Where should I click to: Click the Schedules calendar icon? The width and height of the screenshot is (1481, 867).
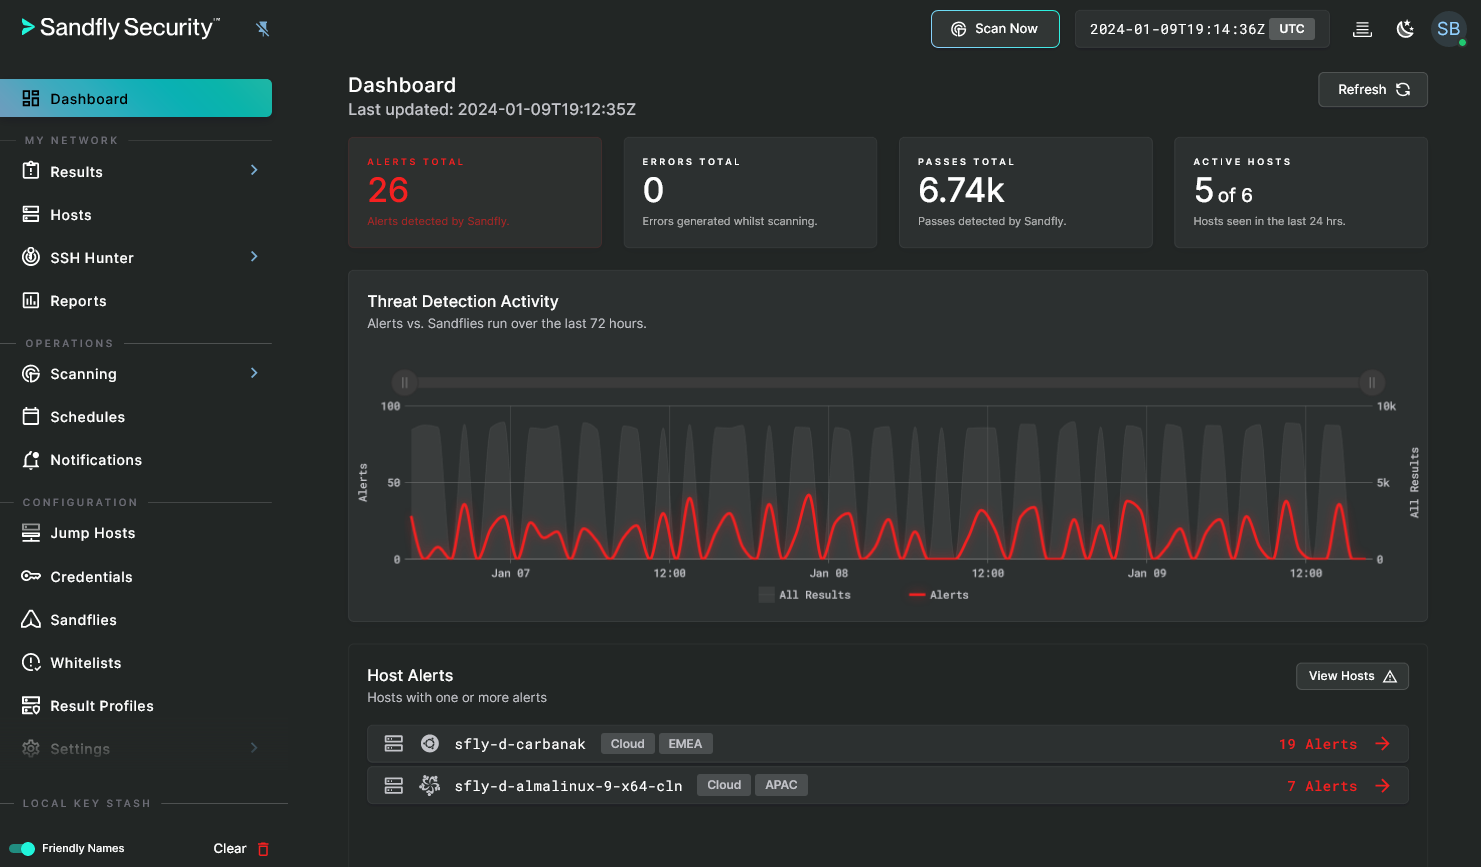(31, 416)
